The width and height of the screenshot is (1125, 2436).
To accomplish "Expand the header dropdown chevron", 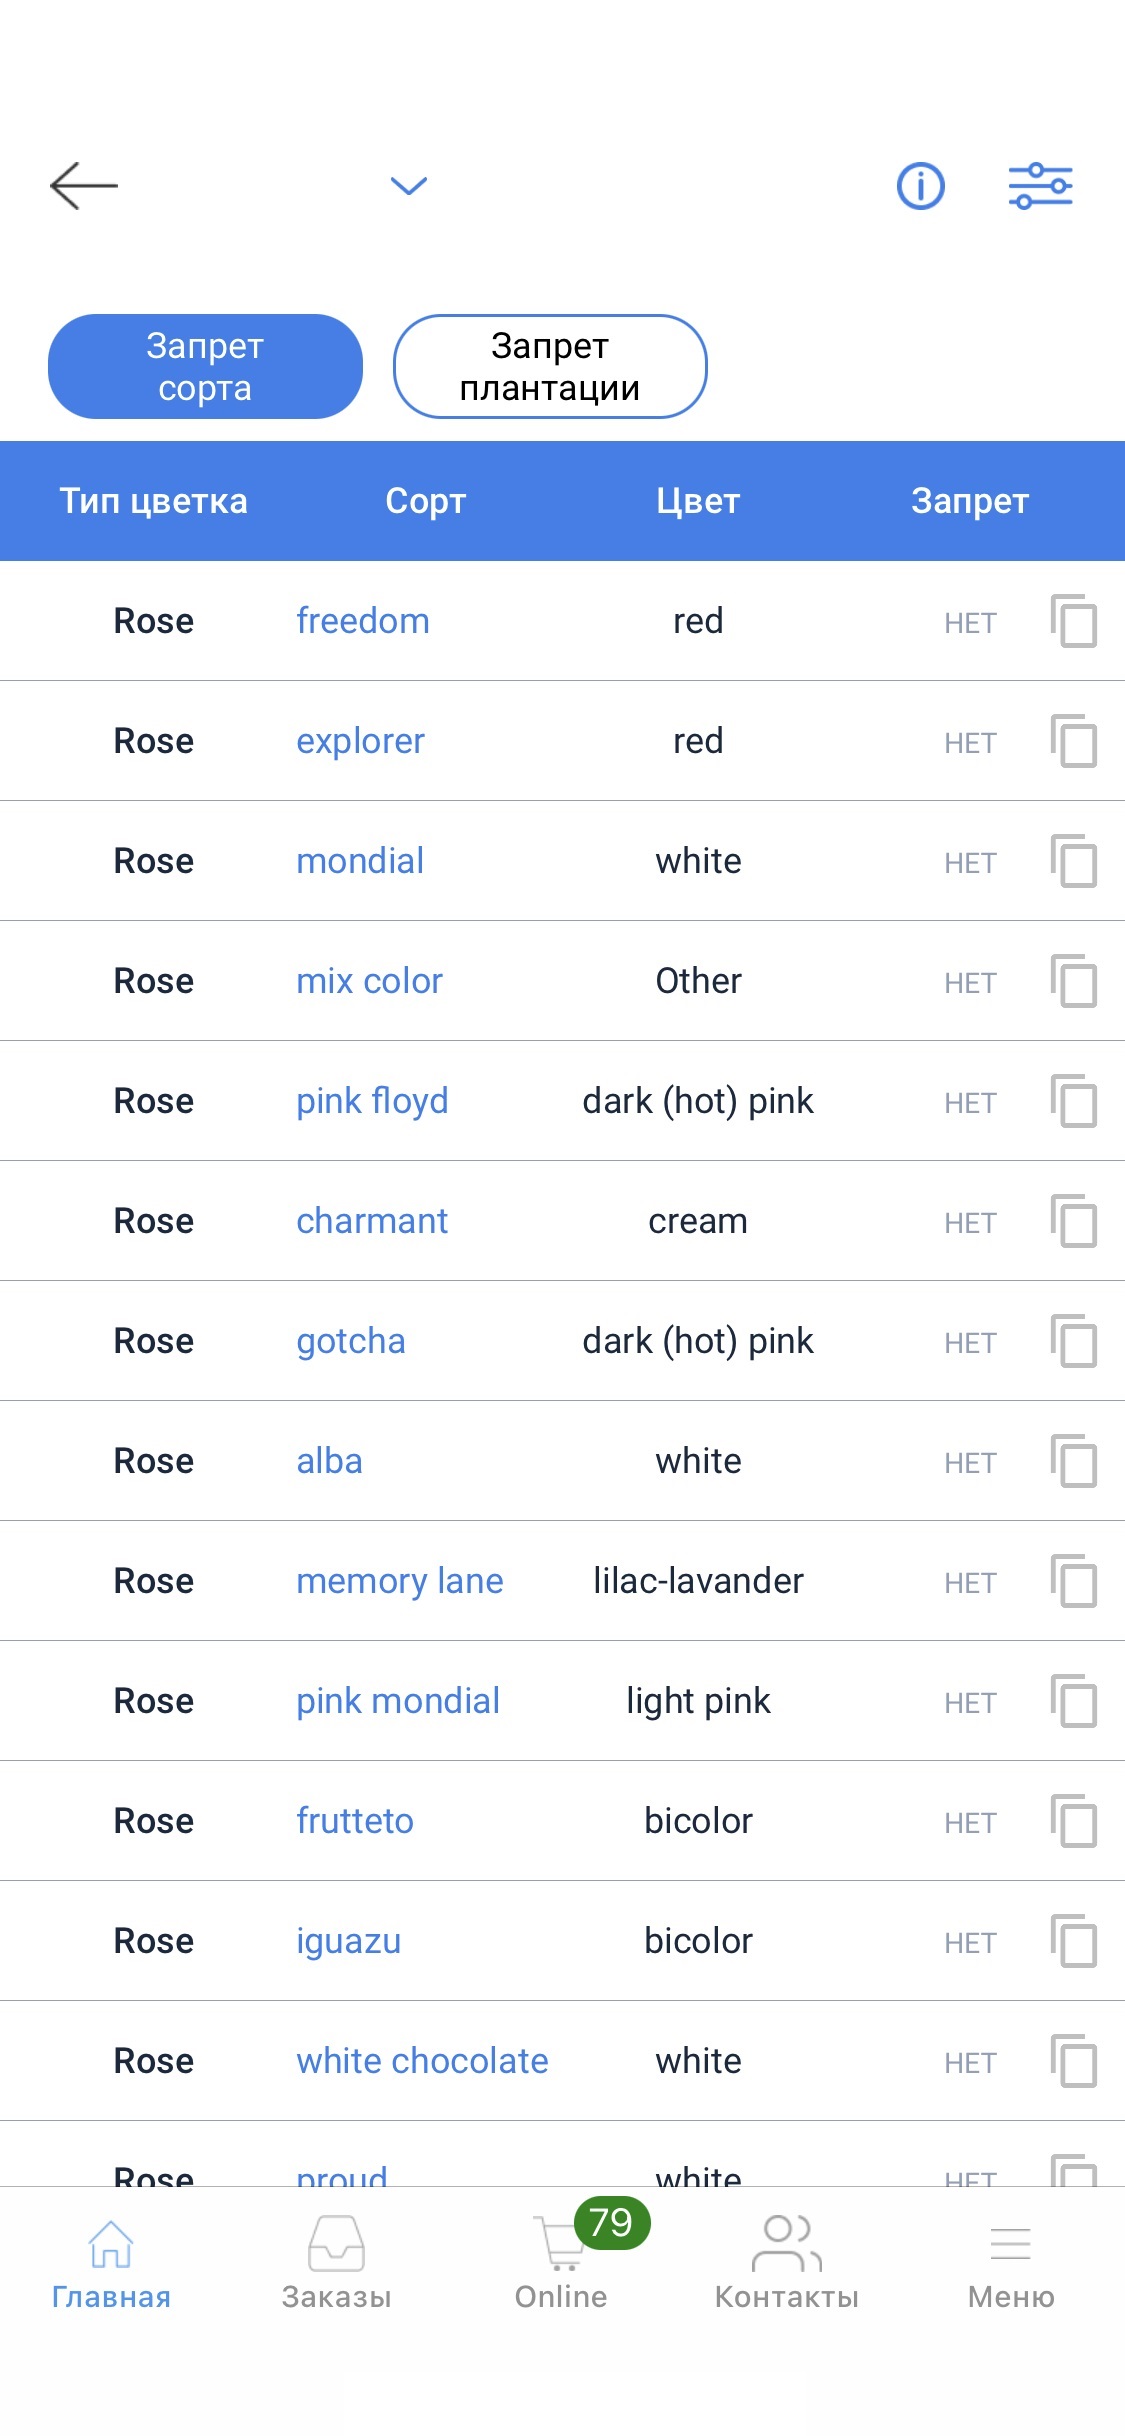I will pyautogui.click(x=408, y=186).
